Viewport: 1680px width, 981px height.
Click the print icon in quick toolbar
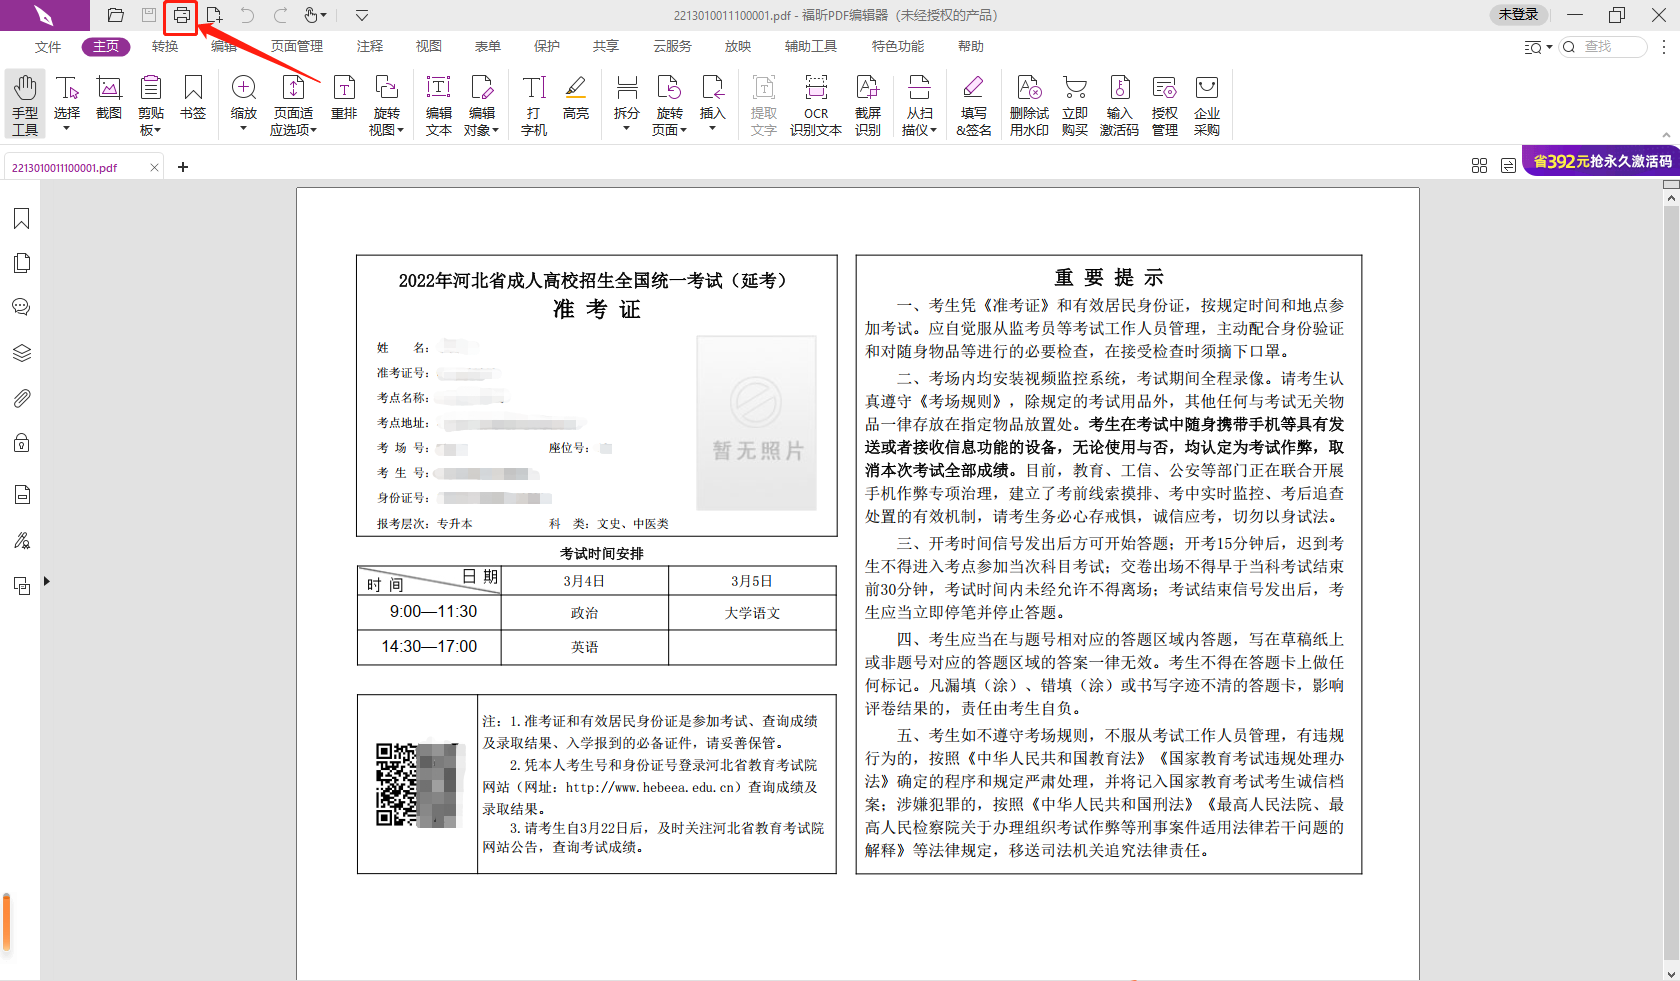click(x=181, y=15)
